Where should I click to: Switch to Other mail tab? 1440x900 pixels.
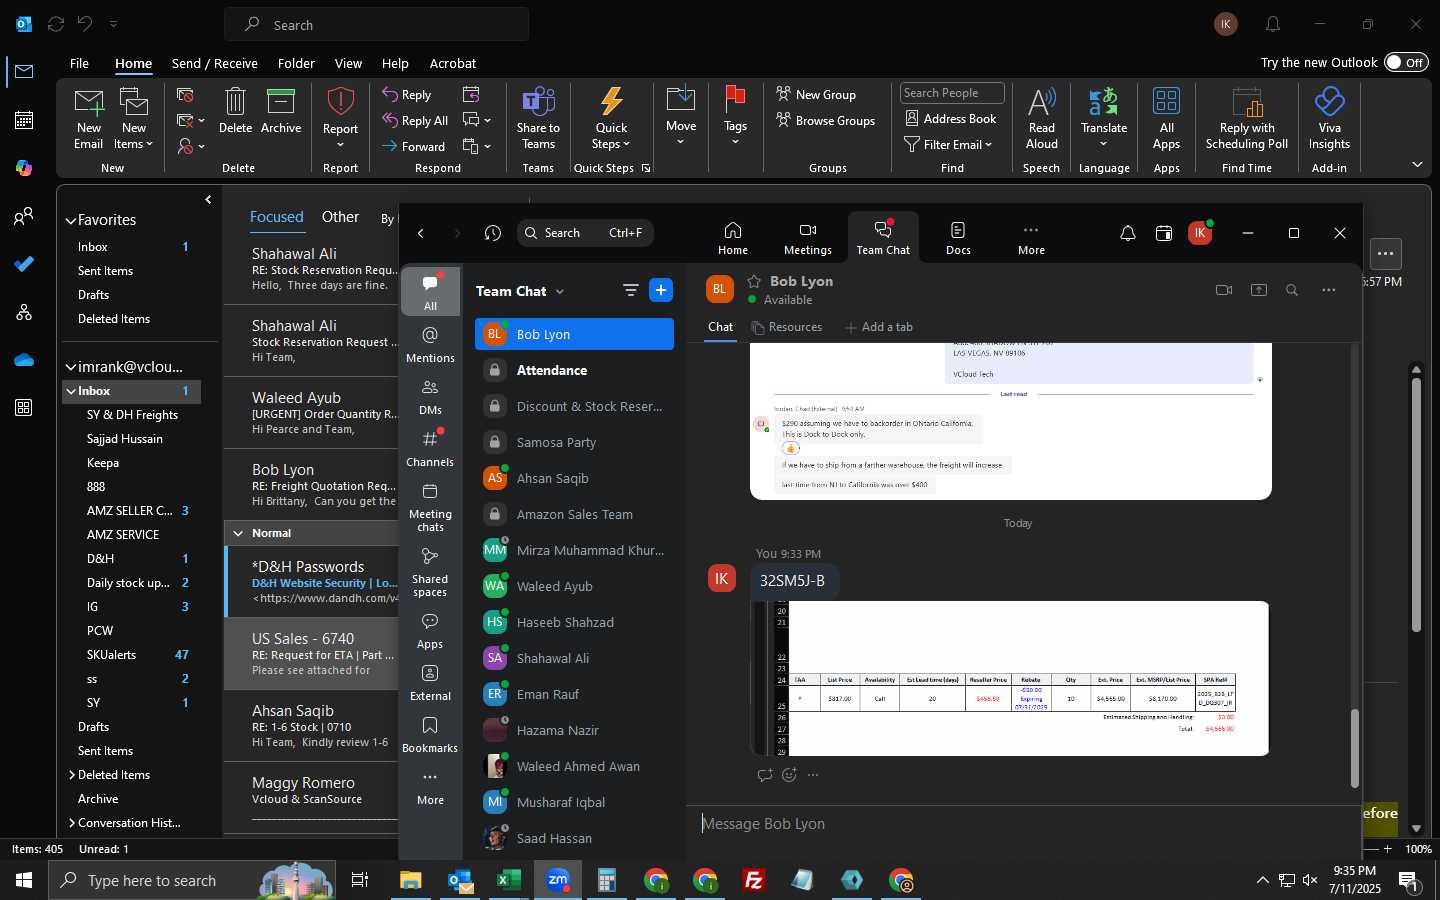340,217
